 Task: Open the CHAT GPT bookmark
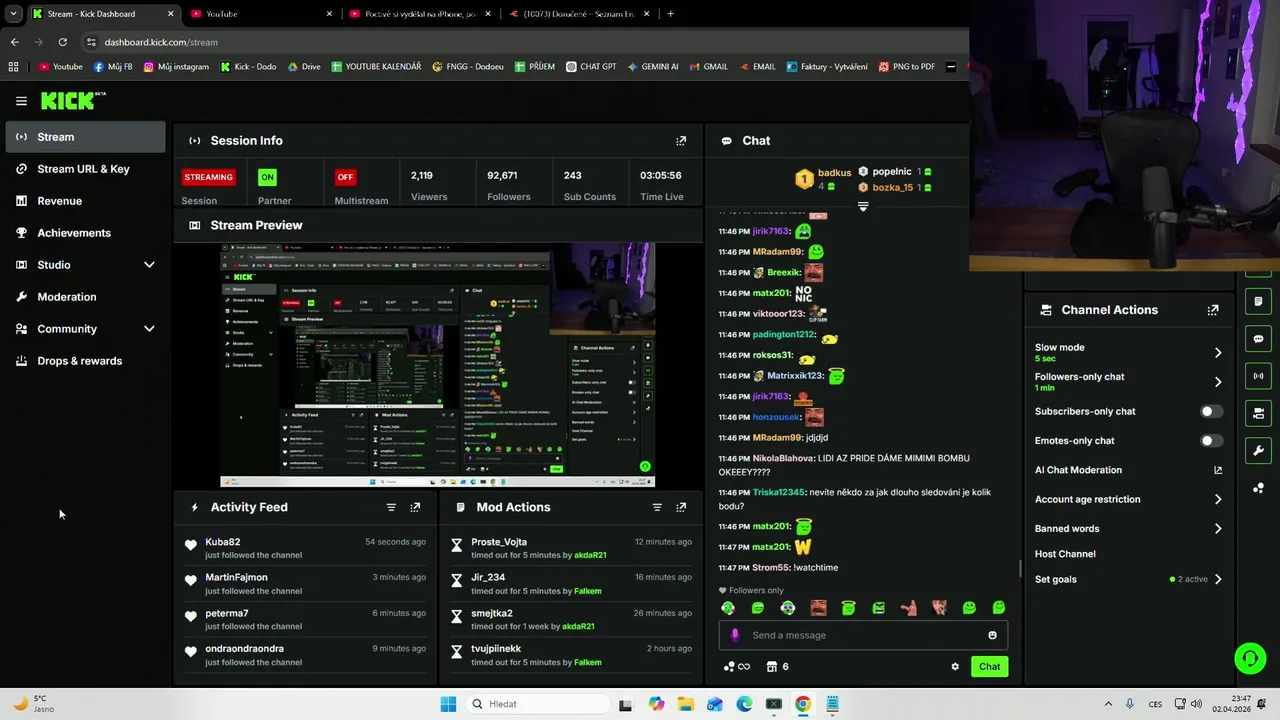point(590,67)
